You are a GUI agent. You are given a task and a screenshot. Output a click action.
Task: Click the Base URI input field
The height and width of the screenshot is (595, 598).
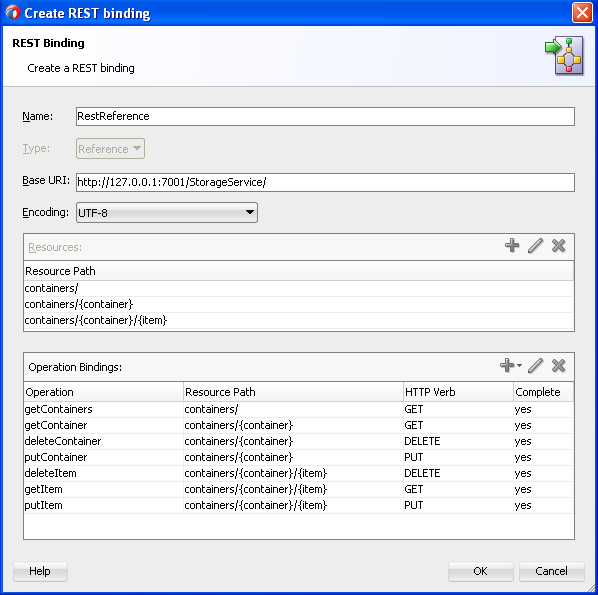click(325, 182)
